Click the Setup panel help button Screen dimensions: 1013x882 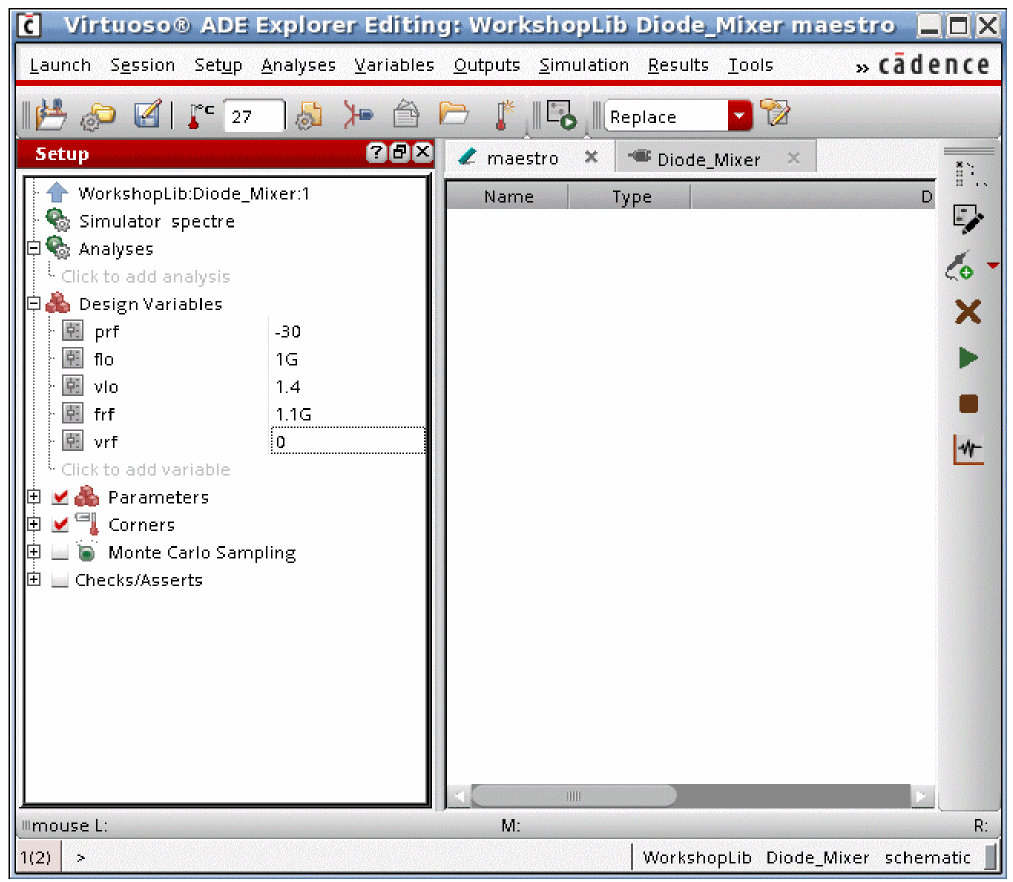(376, 152)
